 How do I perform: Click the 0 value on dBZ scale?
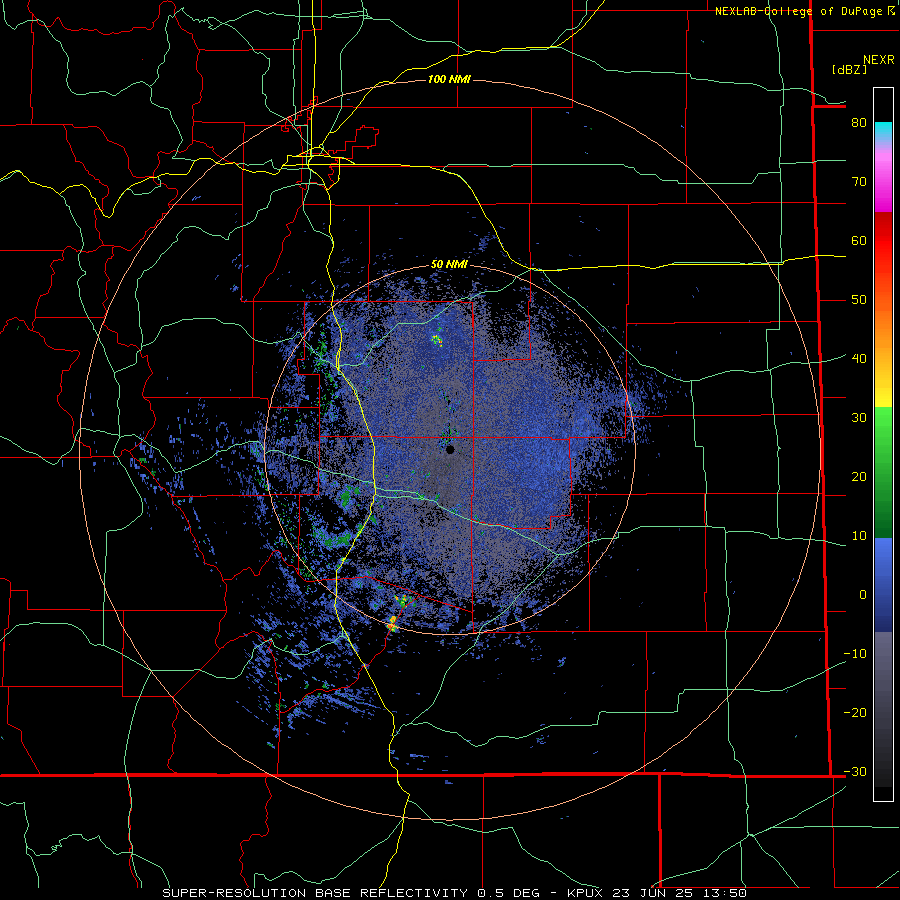tap(863, 595)
